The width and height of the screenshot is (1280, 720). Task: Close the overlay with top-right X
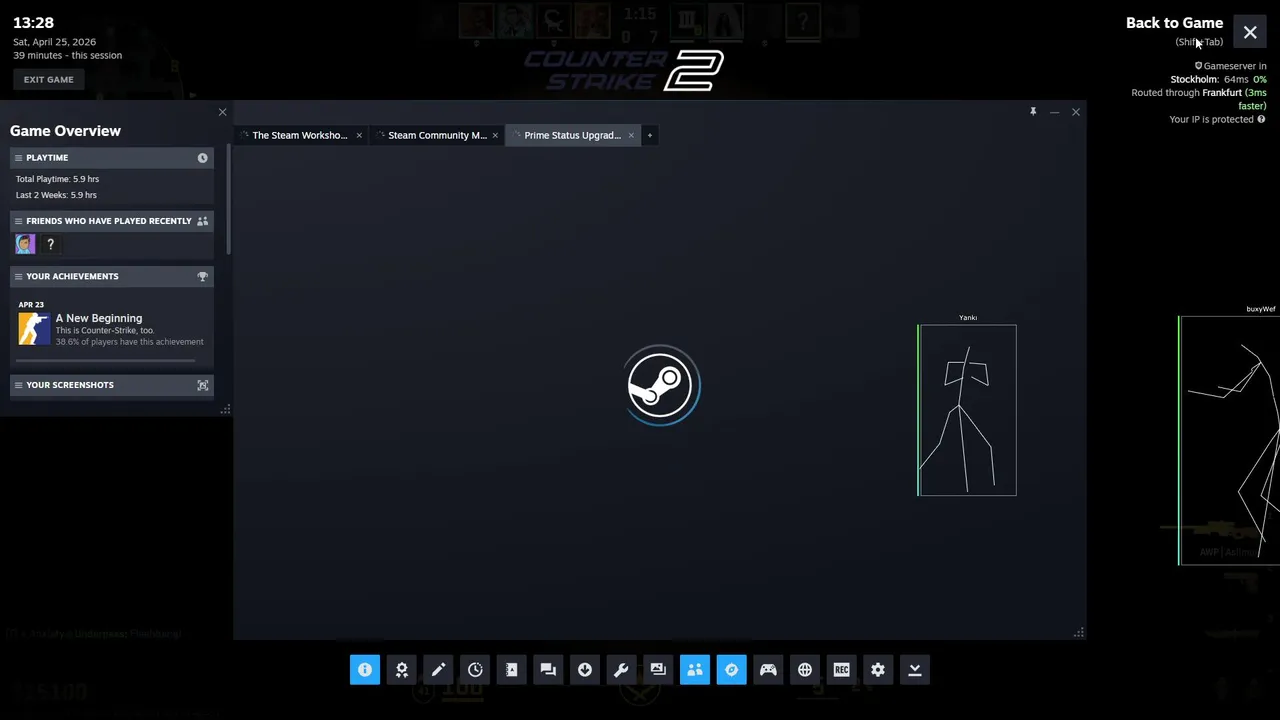[x=1250, y=32]
